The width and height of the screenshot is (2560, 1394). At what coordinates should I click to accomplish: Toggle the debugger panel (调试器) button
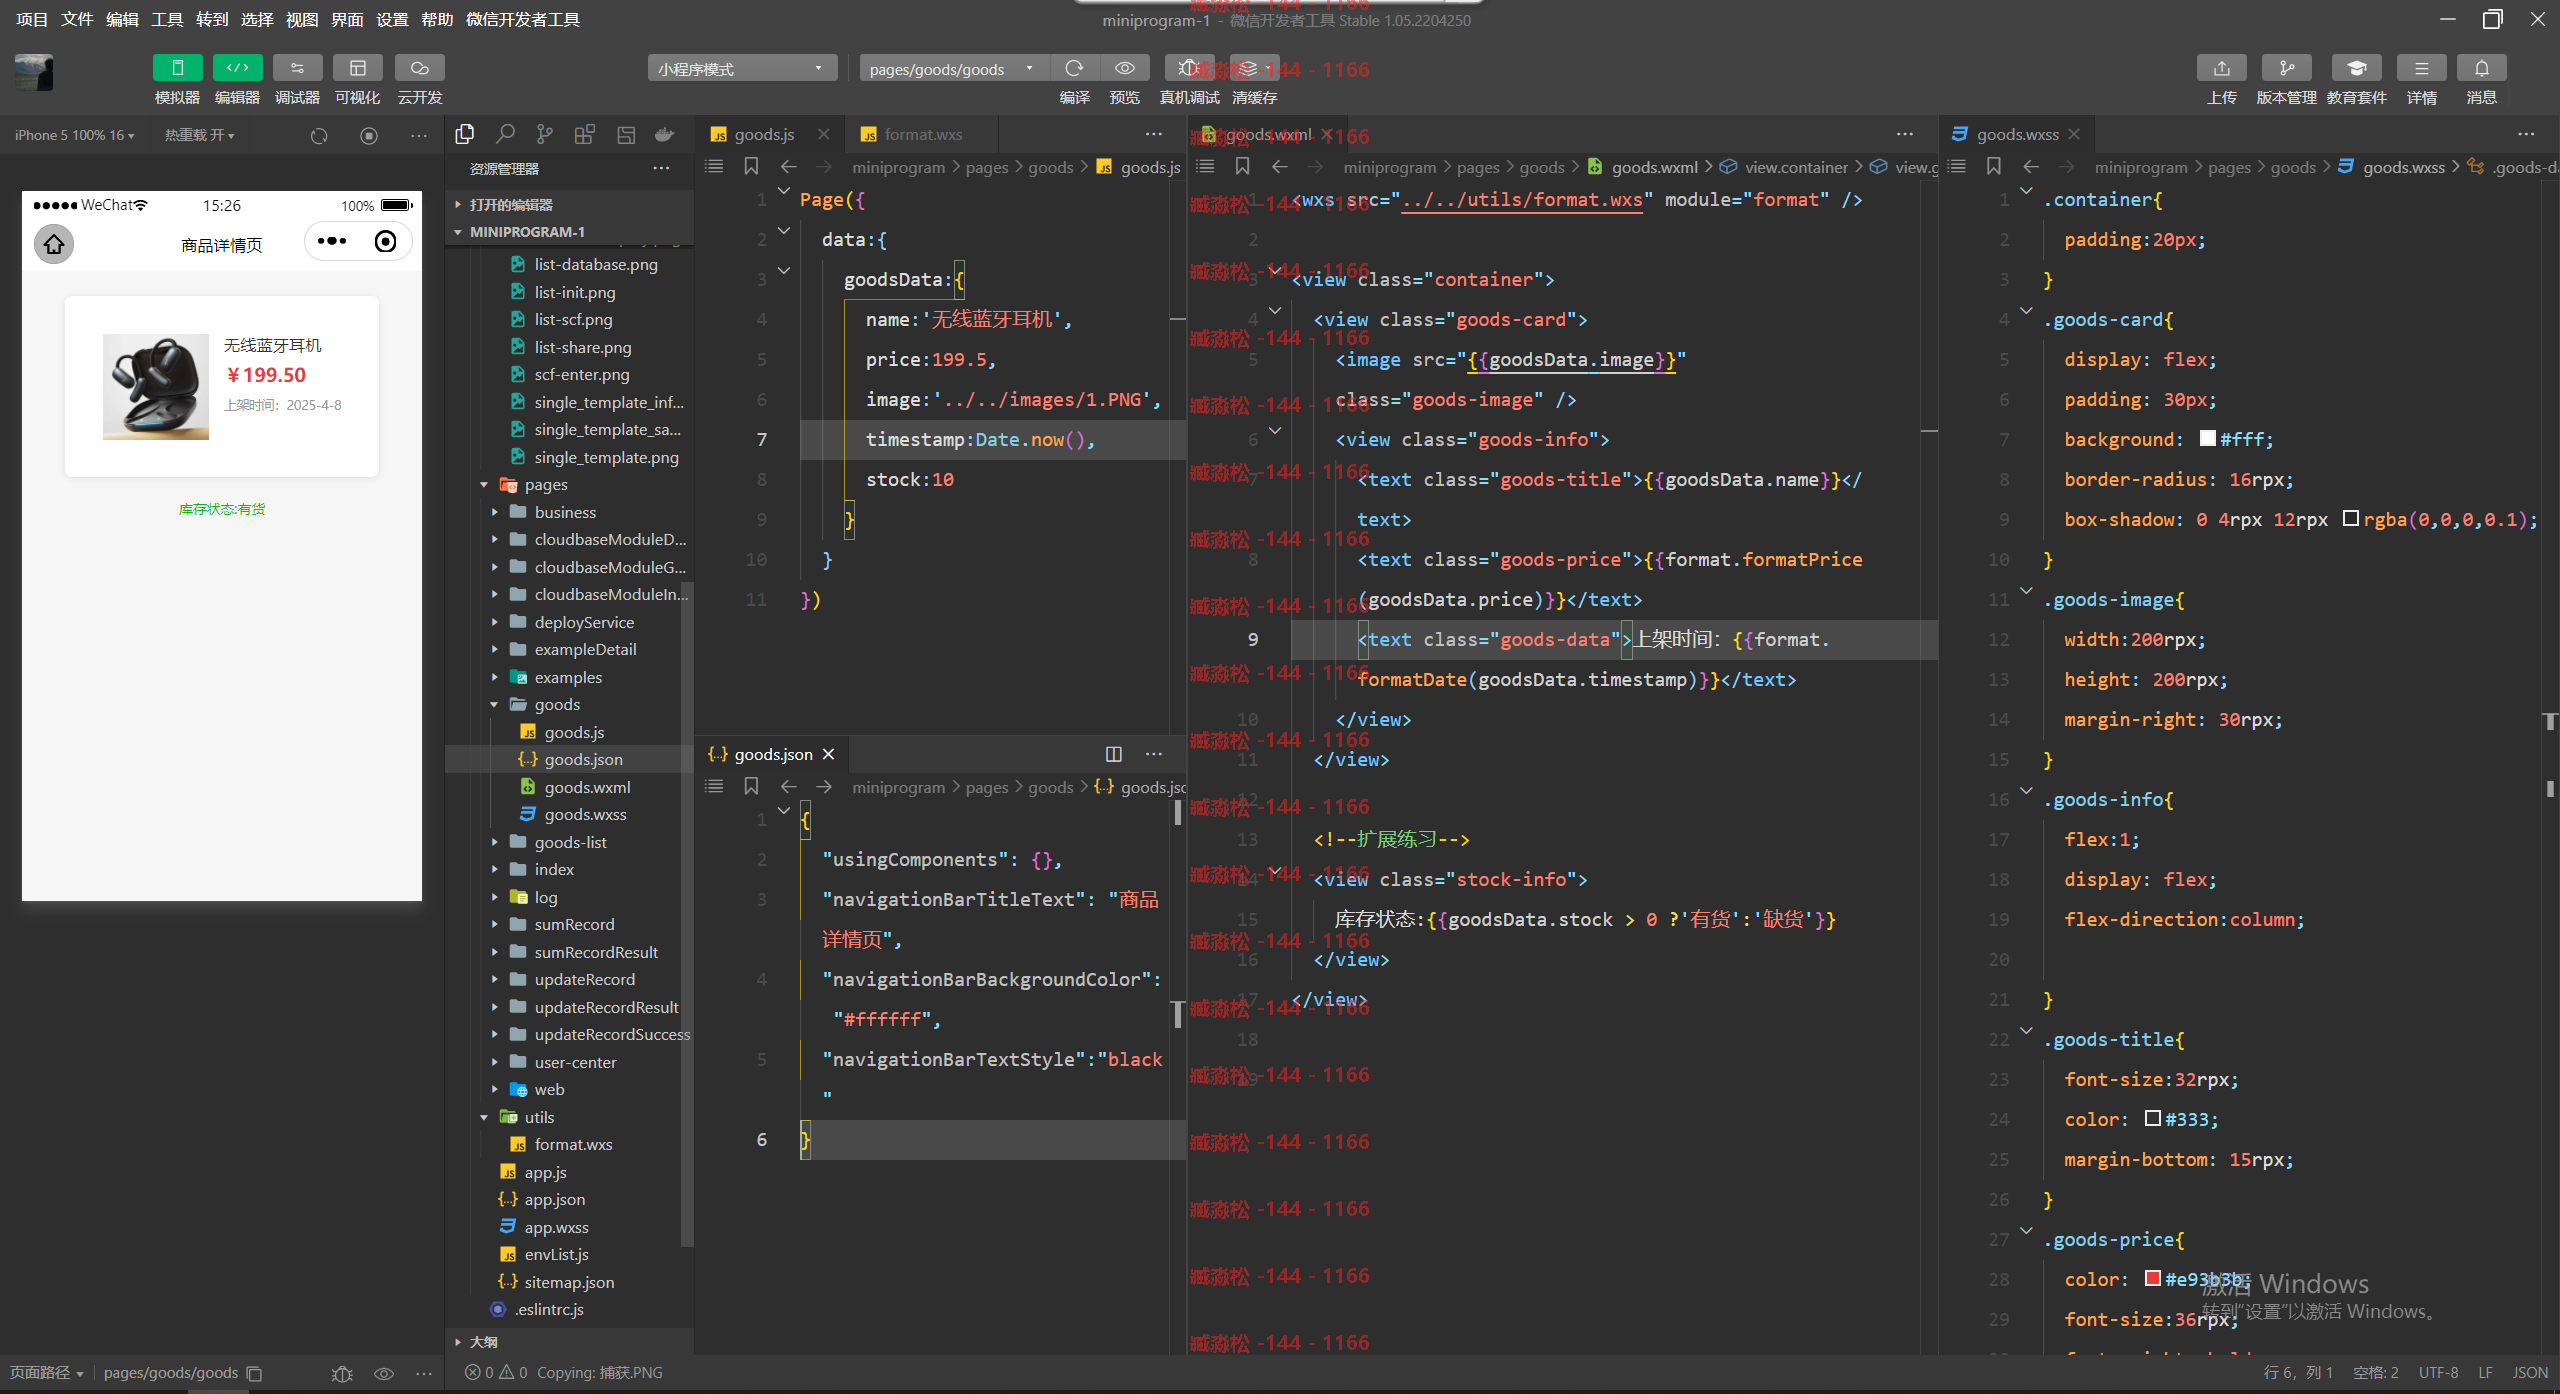(297, 68)
